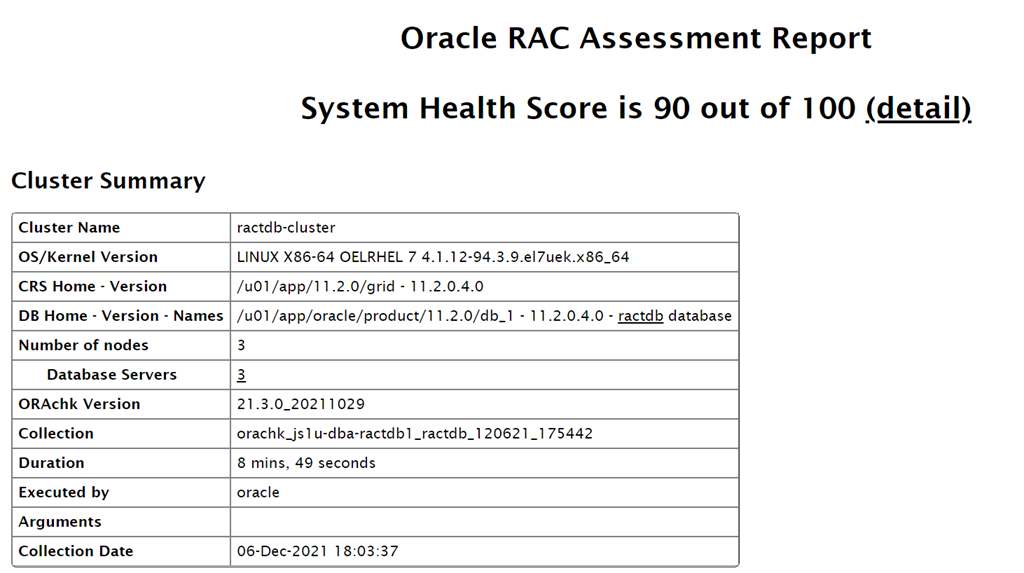Select the DB Home - Version - Names label
Image resolution: width=1024 pixels, height=573 pixels.
pos(121,316)
